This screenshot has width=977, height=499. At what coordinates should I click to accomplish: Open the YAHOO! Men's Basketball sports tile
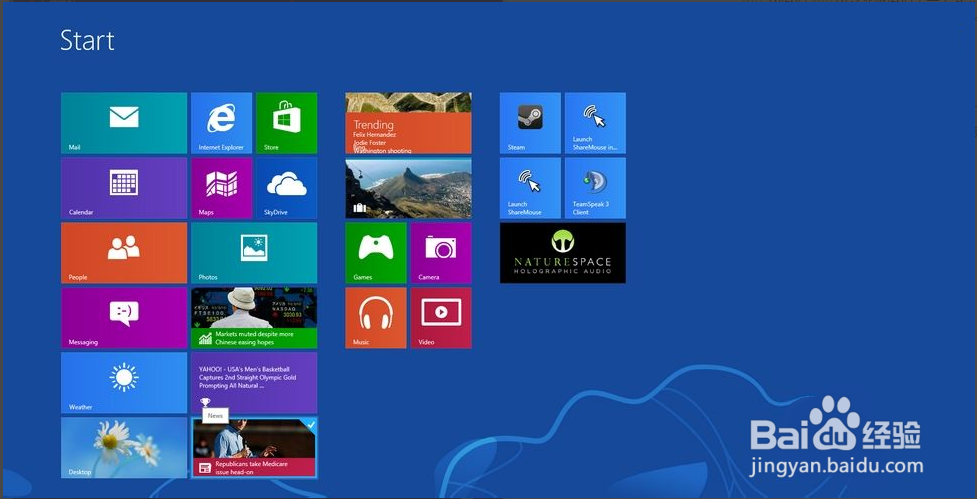click(254, 383)
